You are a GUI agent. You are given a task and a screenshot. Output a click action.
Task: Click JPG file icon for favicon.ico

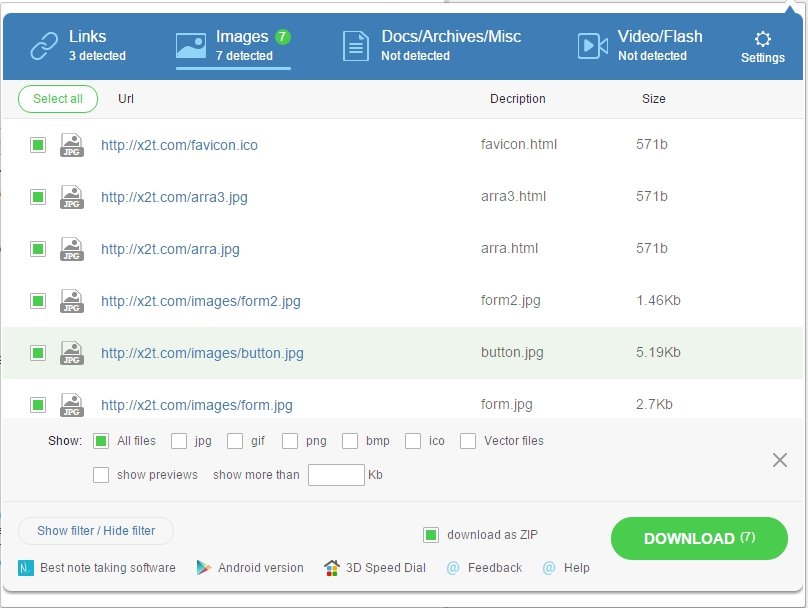pos(72,145)
